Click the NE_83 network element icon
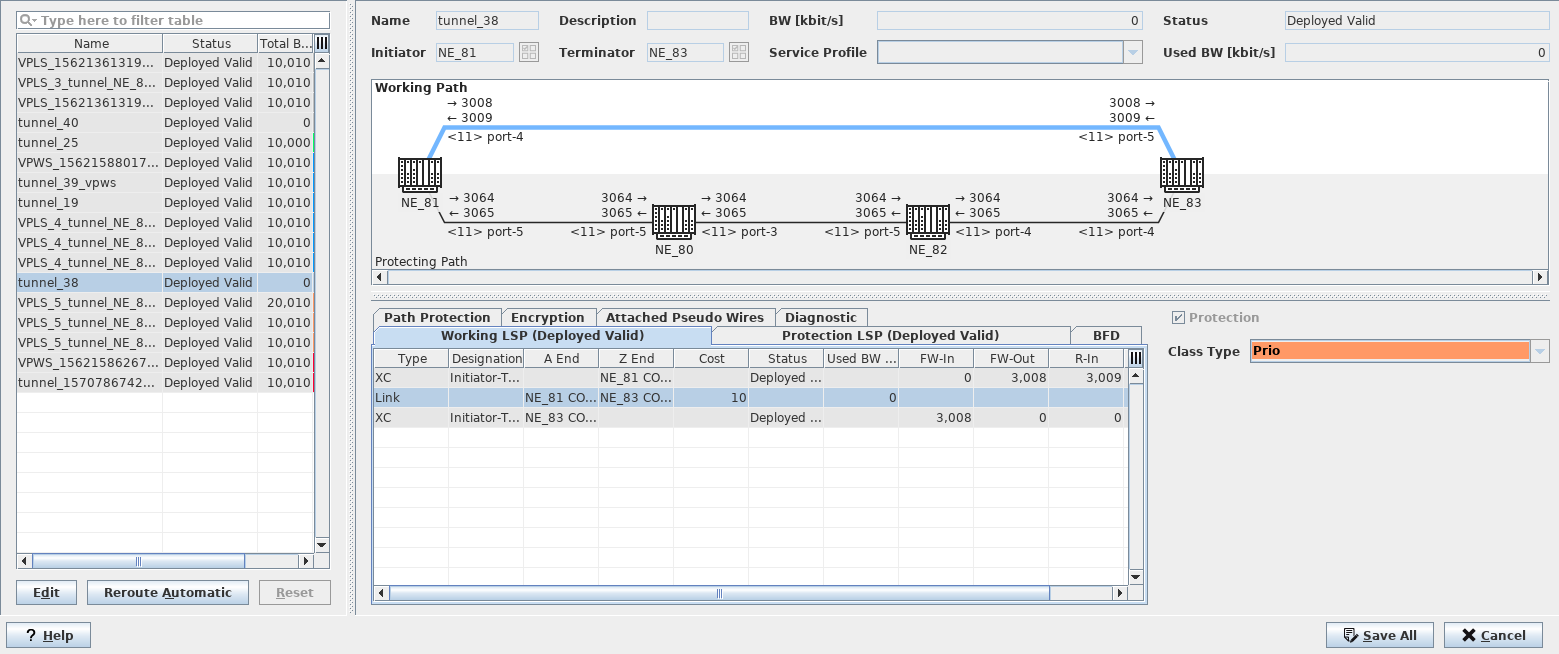1559x654 pixels. pyautogui.click(x=1181, y=174)
